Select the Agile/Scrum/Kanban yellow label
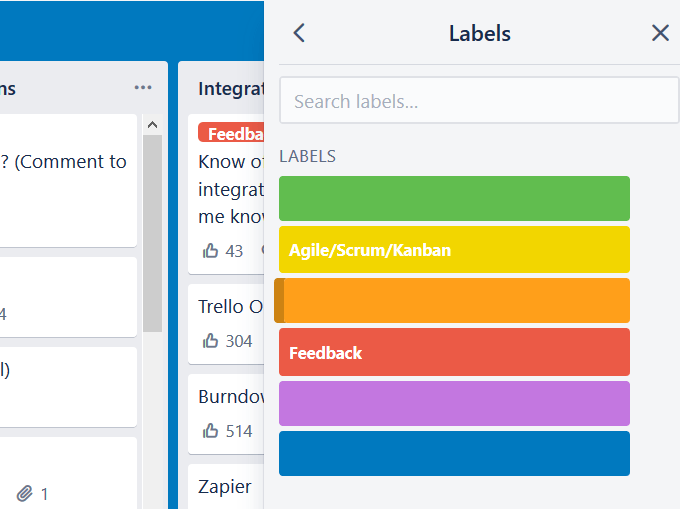The height and width of the screenshot is (509, 680). [454, 250]
